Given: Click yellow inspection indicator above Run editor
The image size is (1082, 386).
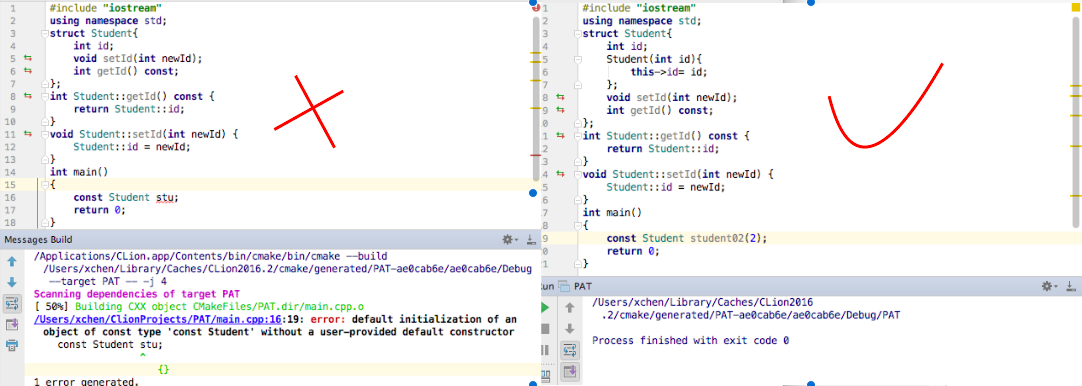Looking at the screenshot, I should 1076,8.
